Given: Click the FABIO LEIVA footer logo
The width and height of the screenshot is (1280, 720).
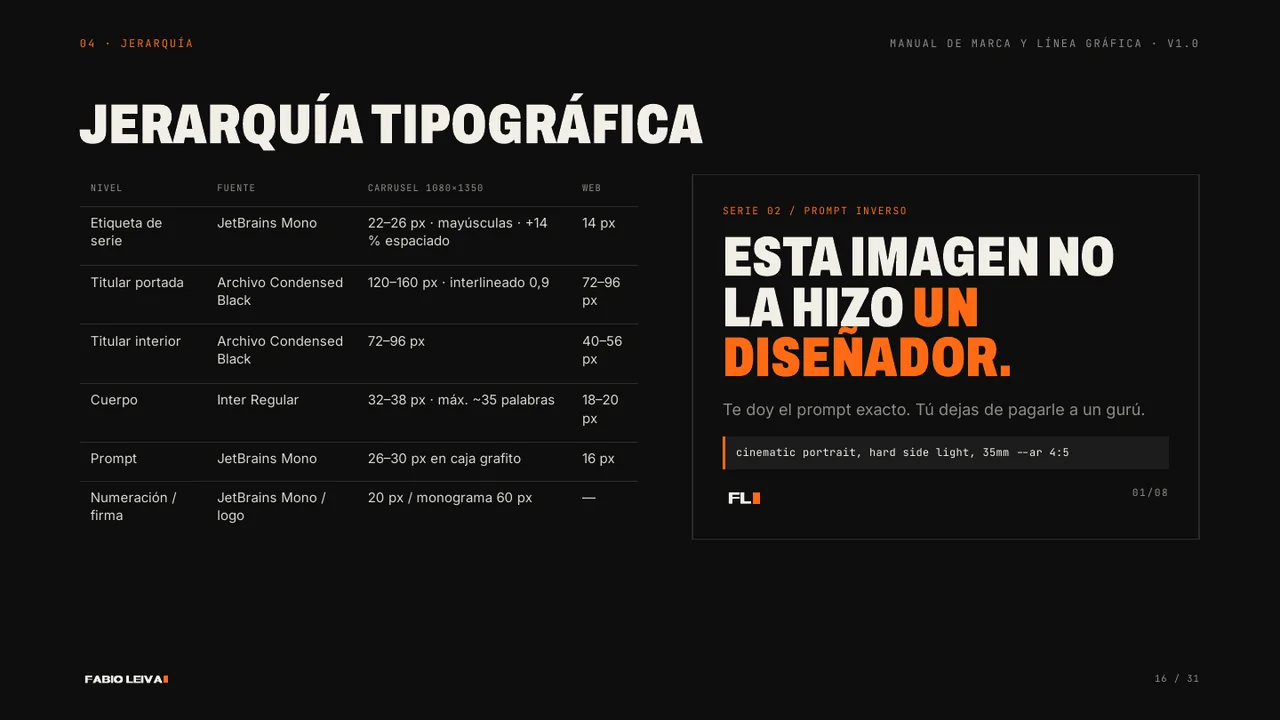Looking at the screenshot, I should tap(126, 679).
